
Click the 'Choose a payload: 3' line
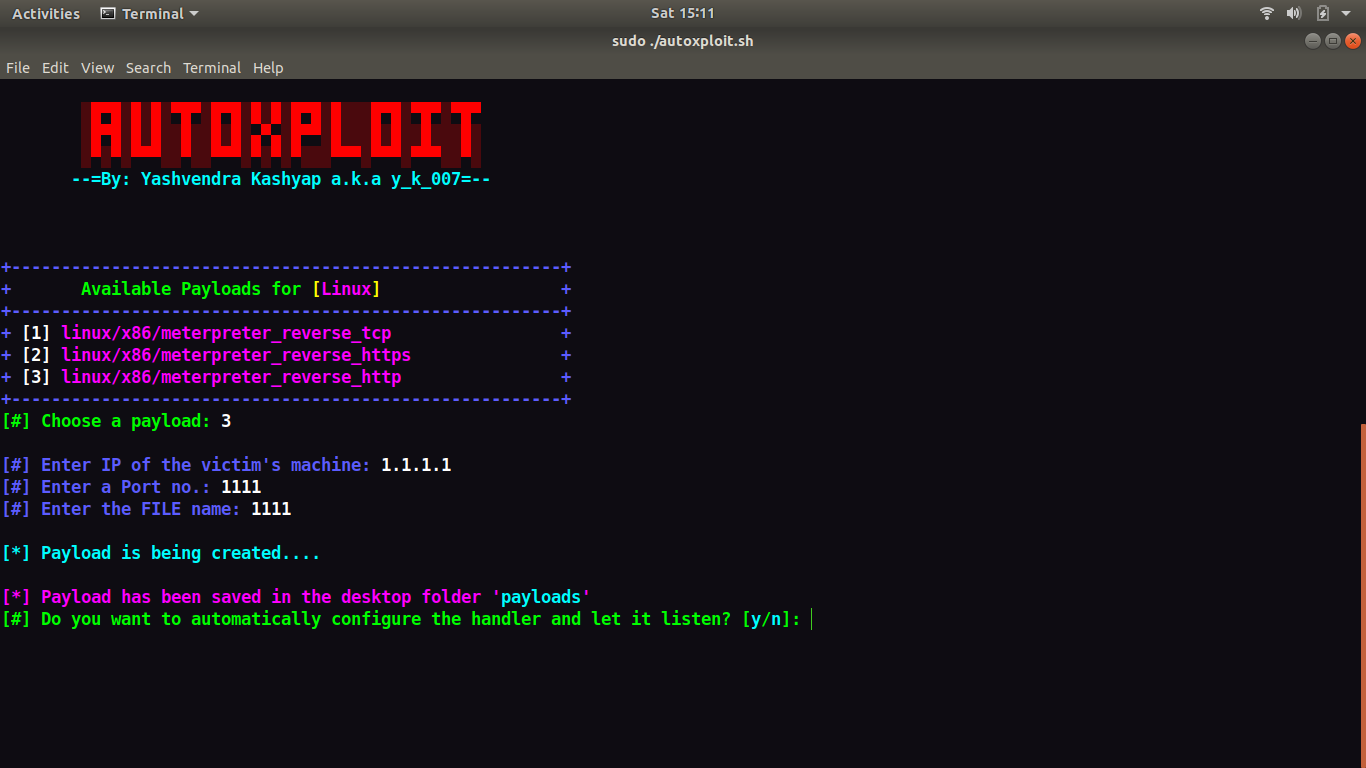pyautogui.click(x=117, y=421)
